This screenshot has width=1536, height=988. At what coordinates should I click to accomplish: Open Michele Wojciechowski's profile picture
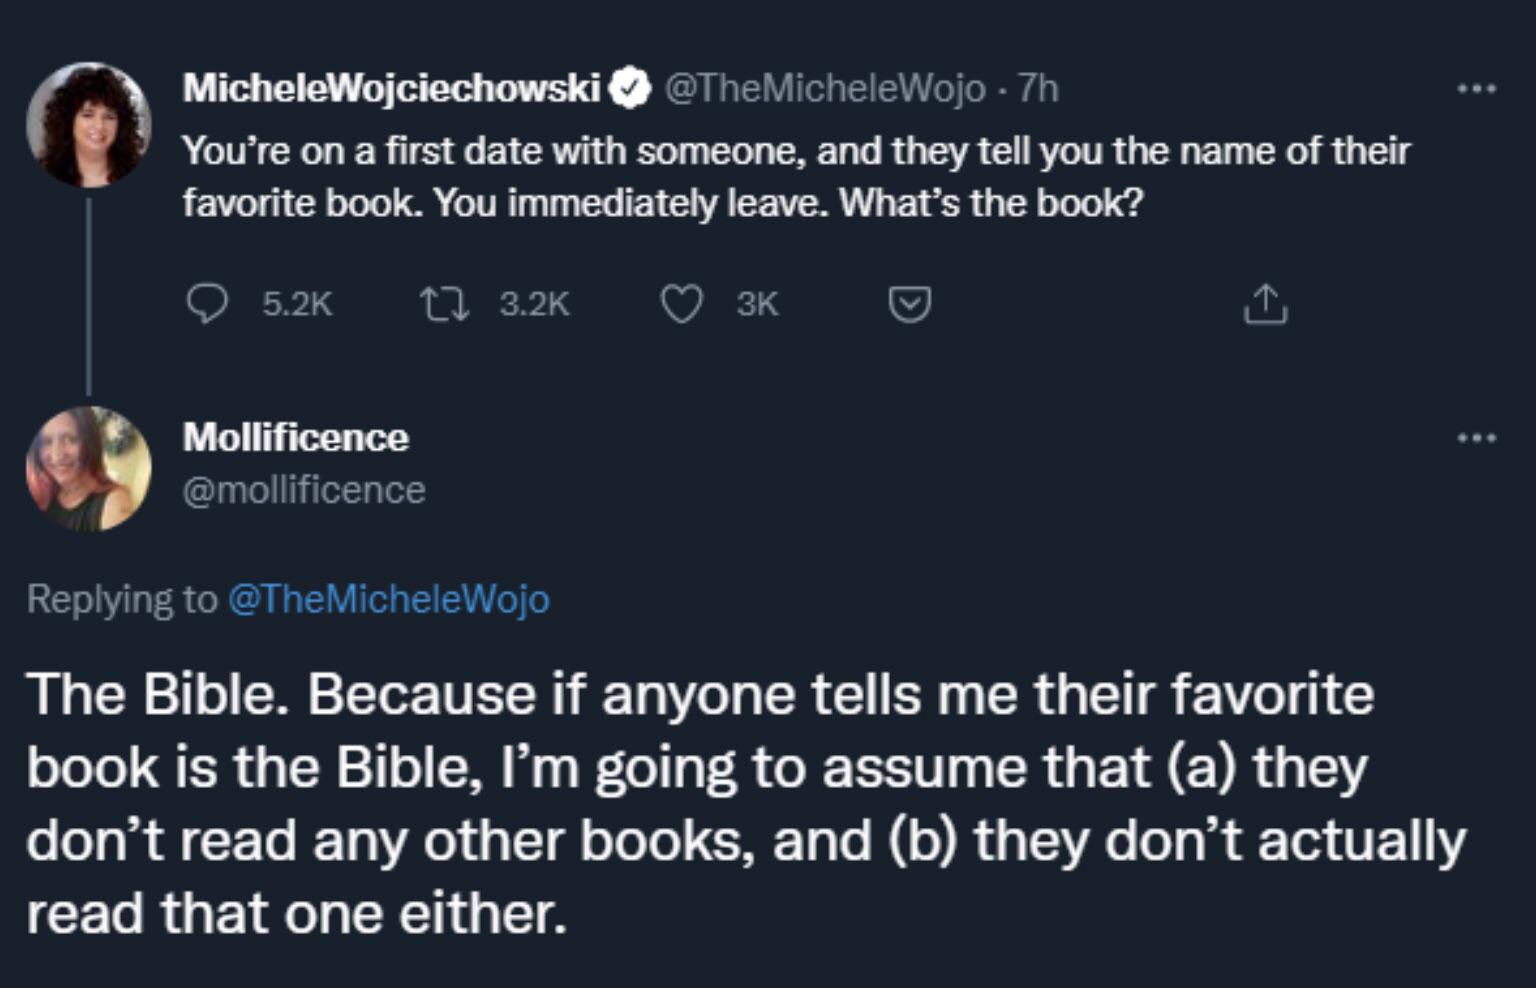[x=88, y=125]
